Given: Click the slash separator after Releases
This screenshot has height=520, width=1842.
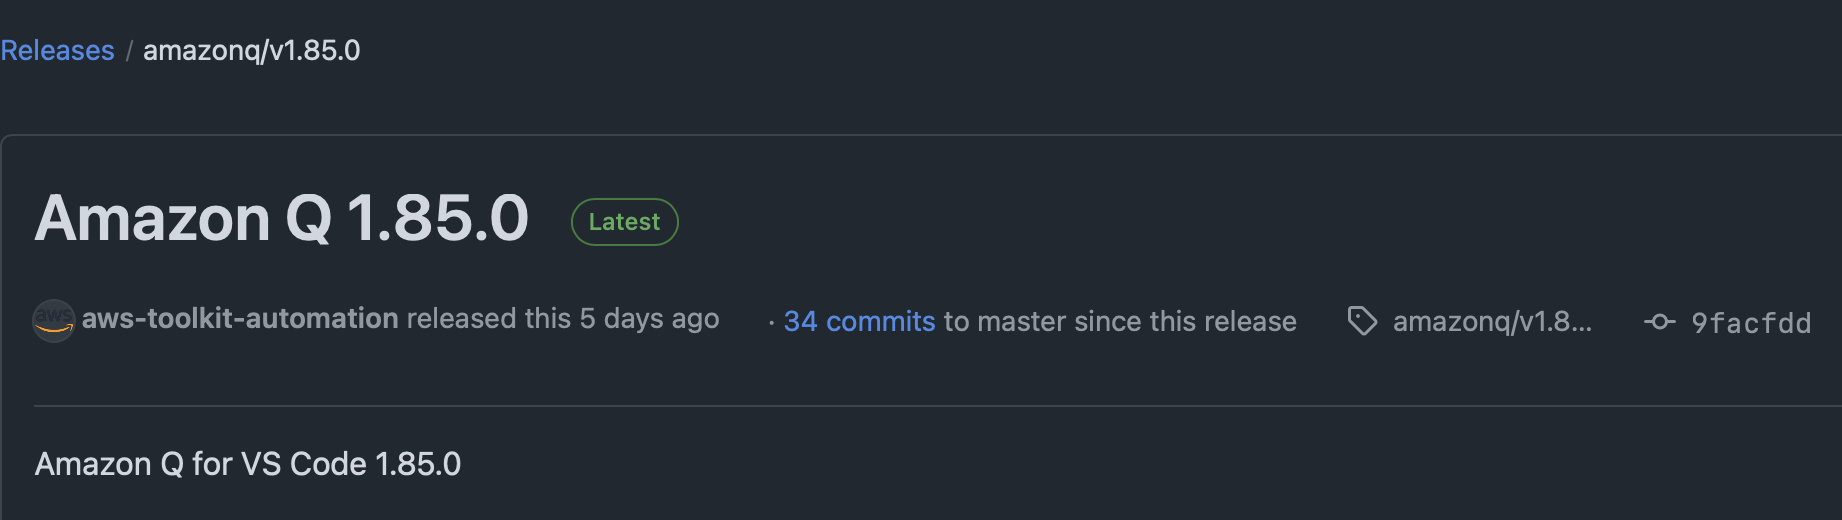Looking at the screenshot, I should (x=129, y=51).
